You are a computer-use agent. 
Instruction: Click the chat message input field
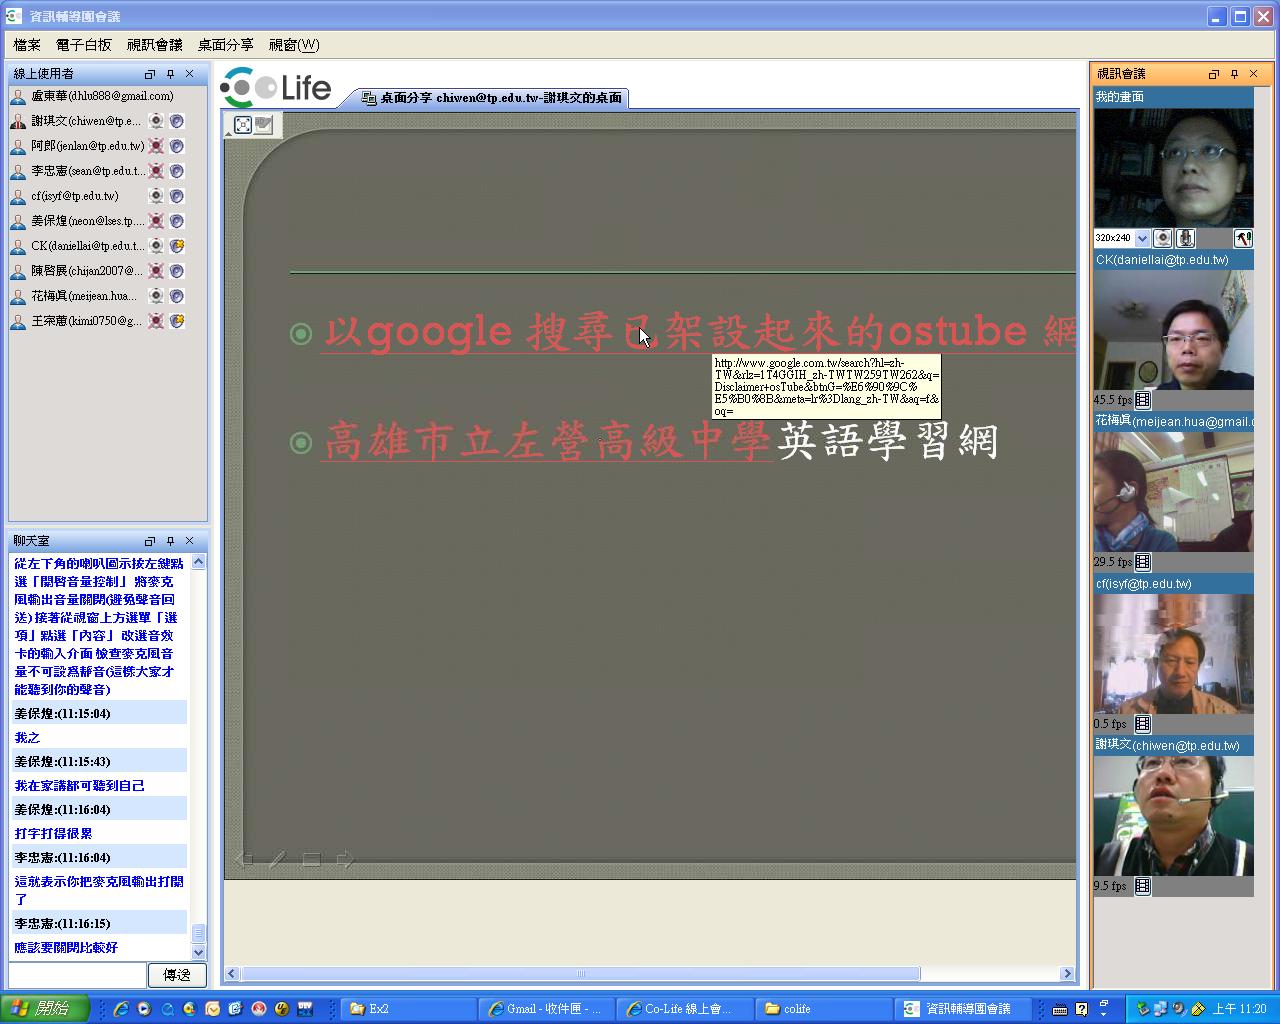point(77,974)
